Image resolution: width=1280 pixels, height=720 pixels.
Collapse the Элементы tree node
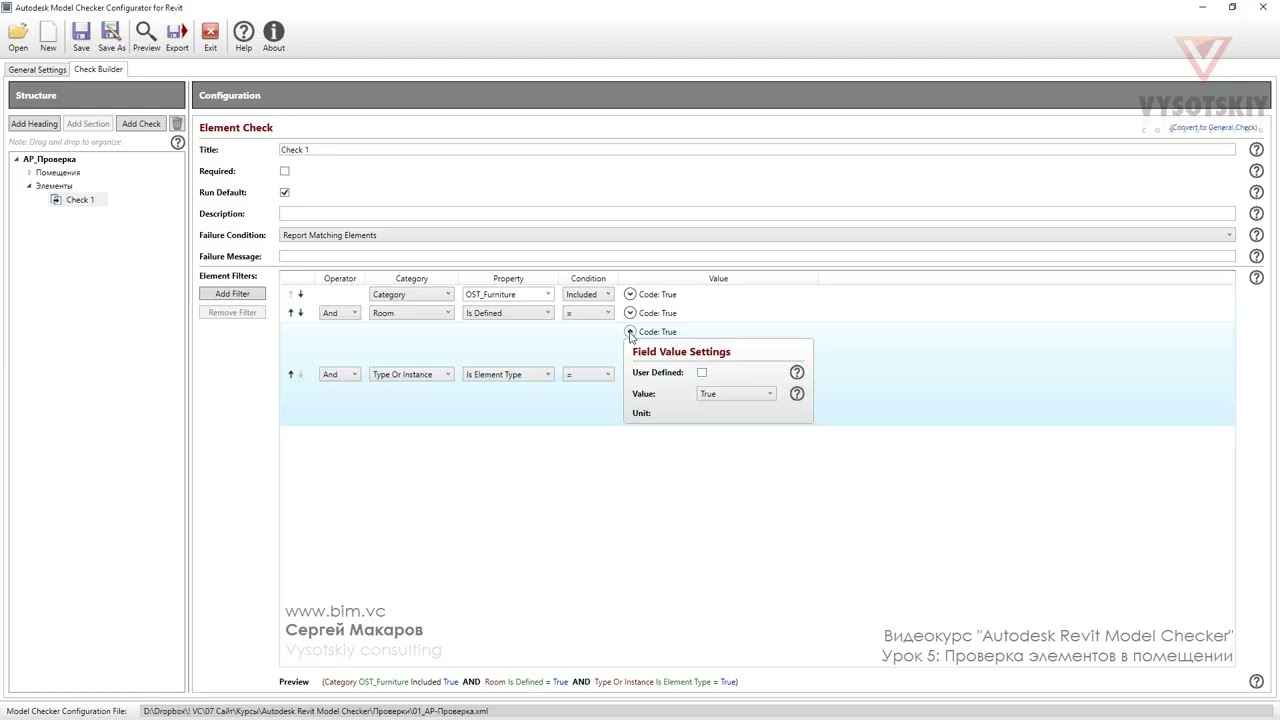[x=29, y=186]
